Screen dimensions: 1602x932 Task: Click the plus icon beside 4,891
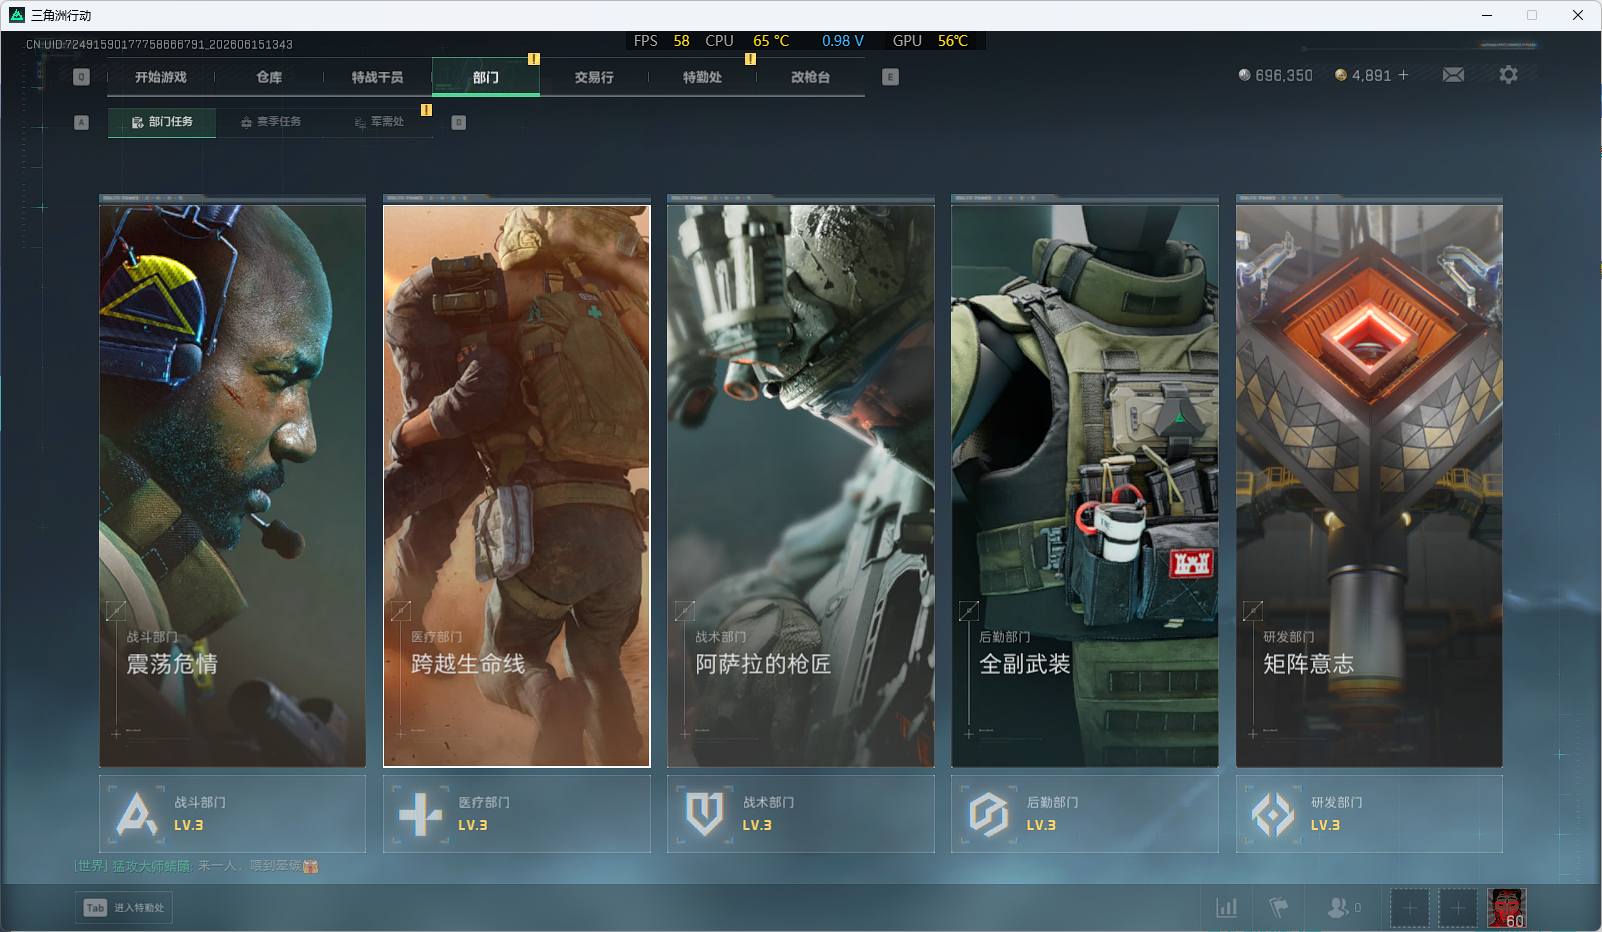pyautogui.click(x=1403, y=75)
